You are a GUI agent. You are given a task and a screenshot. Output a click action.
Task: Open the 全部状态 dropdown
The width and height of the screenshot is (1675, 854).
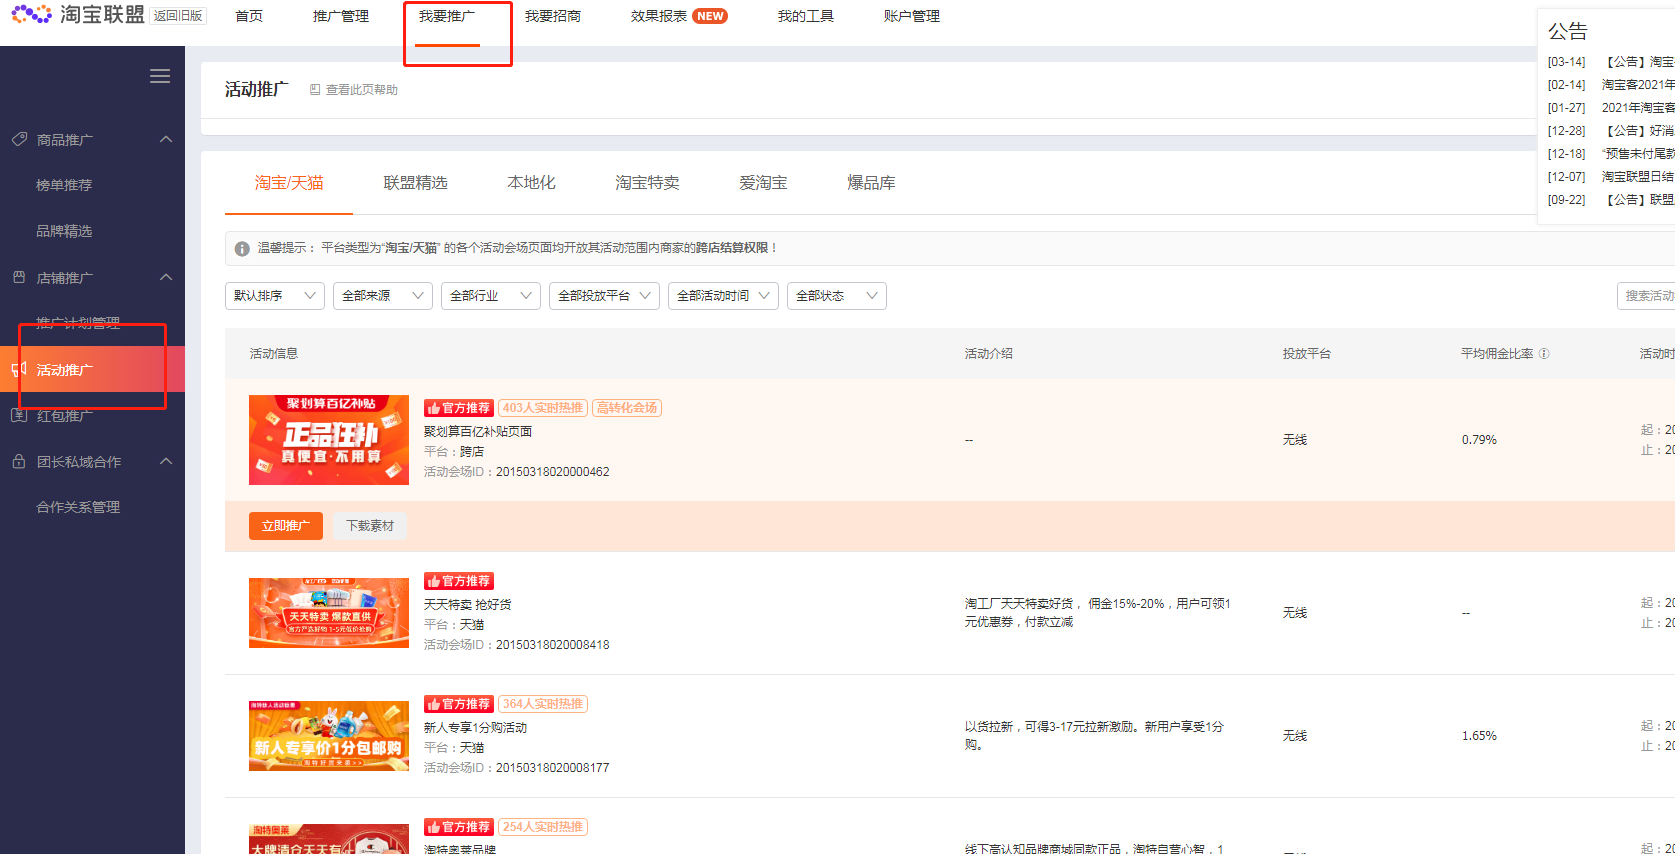[x=837, y=296]
